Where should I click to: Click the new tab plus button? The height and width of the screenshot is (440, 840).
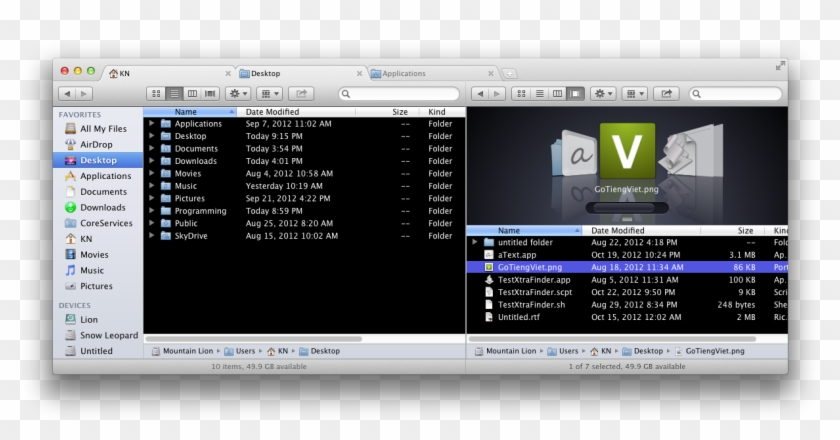coord(510,73)
